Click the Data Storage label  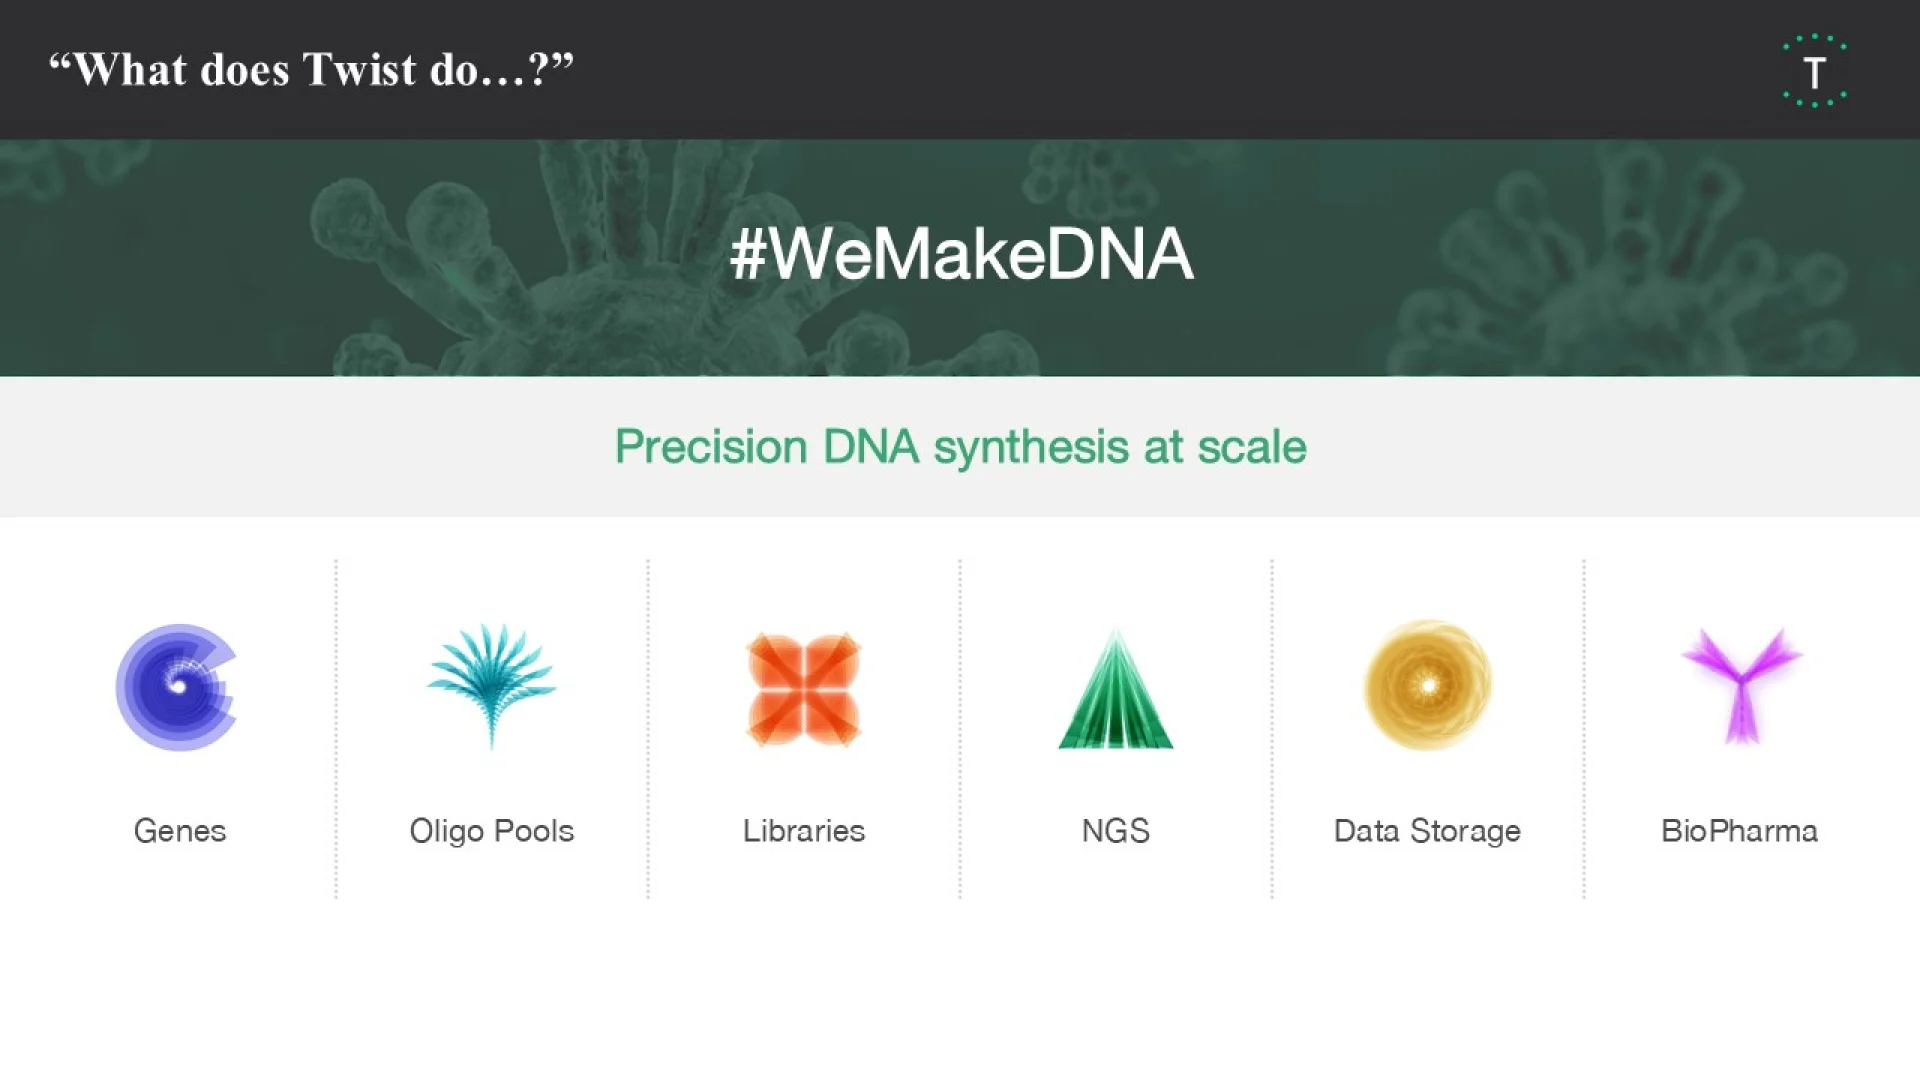click(1427, 832)
